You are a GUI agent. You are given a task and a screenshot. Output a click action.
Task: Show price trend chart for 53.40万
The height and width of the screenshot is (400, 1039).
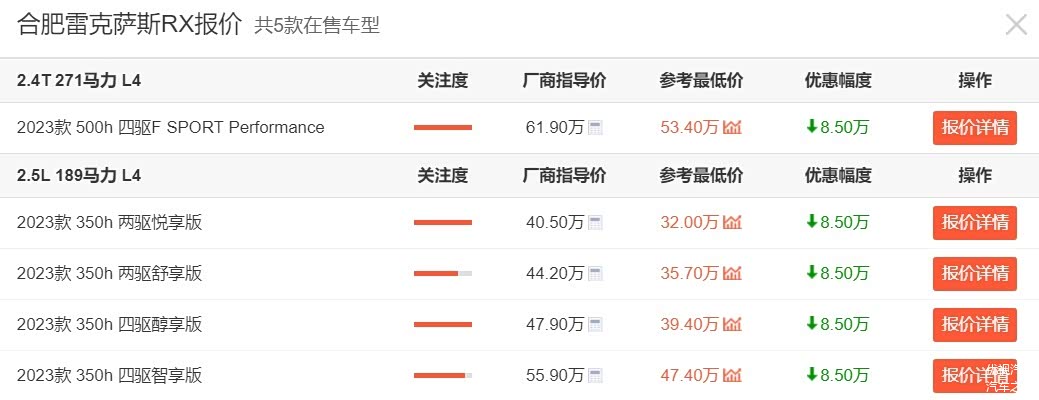tap(732, 128)
